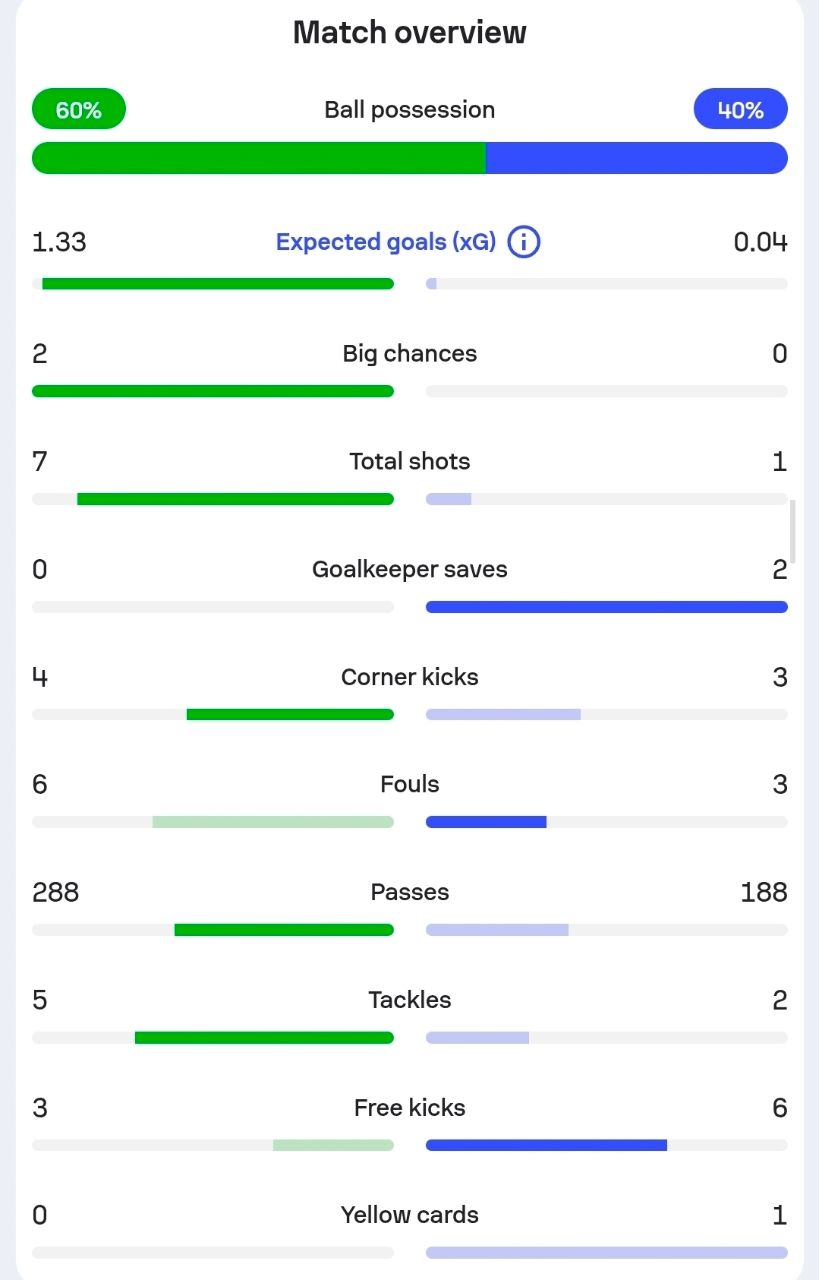Tap the blue 40% possession badge
Screen dimensions: 819x1280
click(740, 109)
